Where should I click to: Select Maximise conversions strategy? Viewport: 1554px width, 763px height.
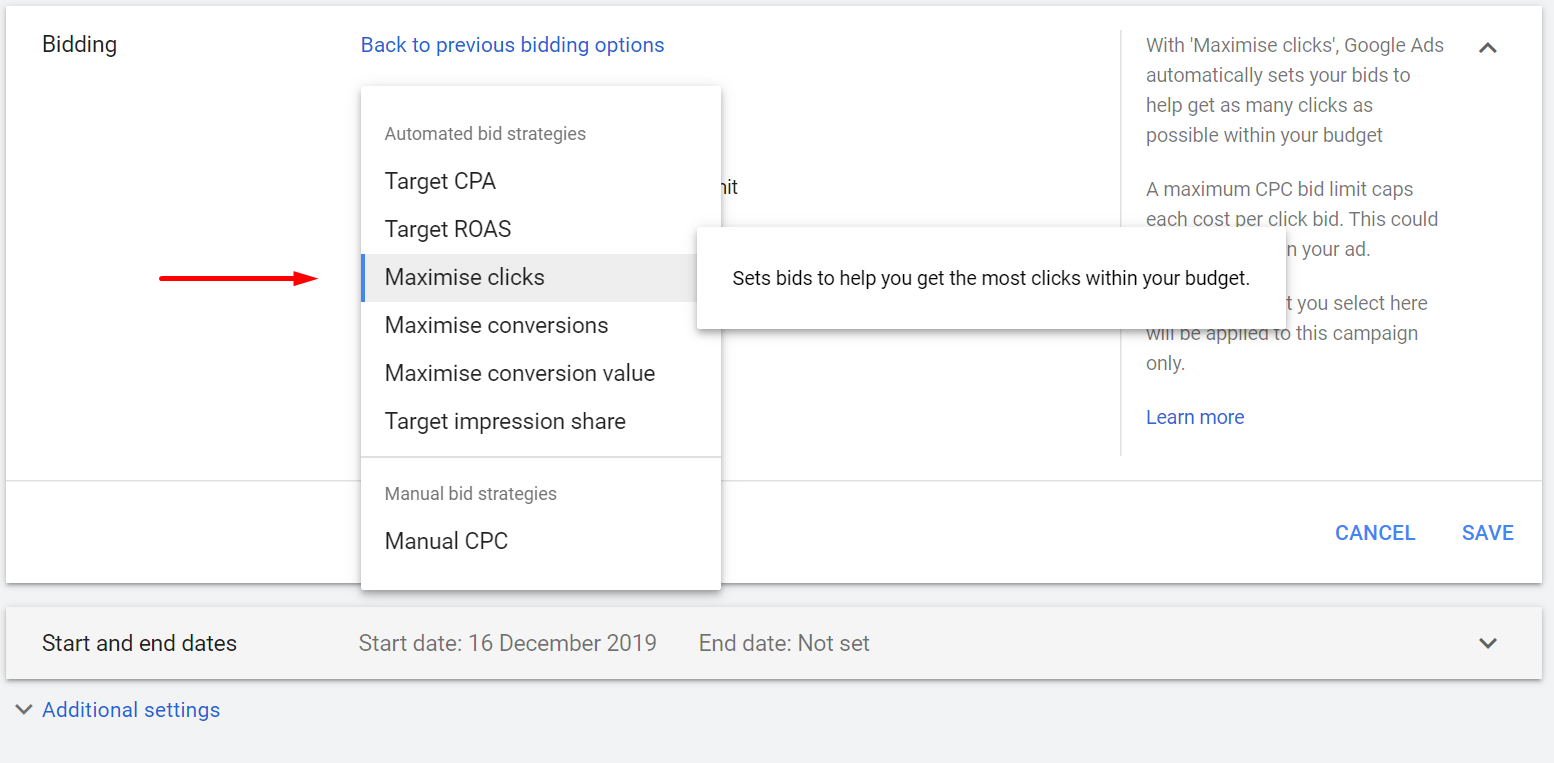click(x=496, y=325)
